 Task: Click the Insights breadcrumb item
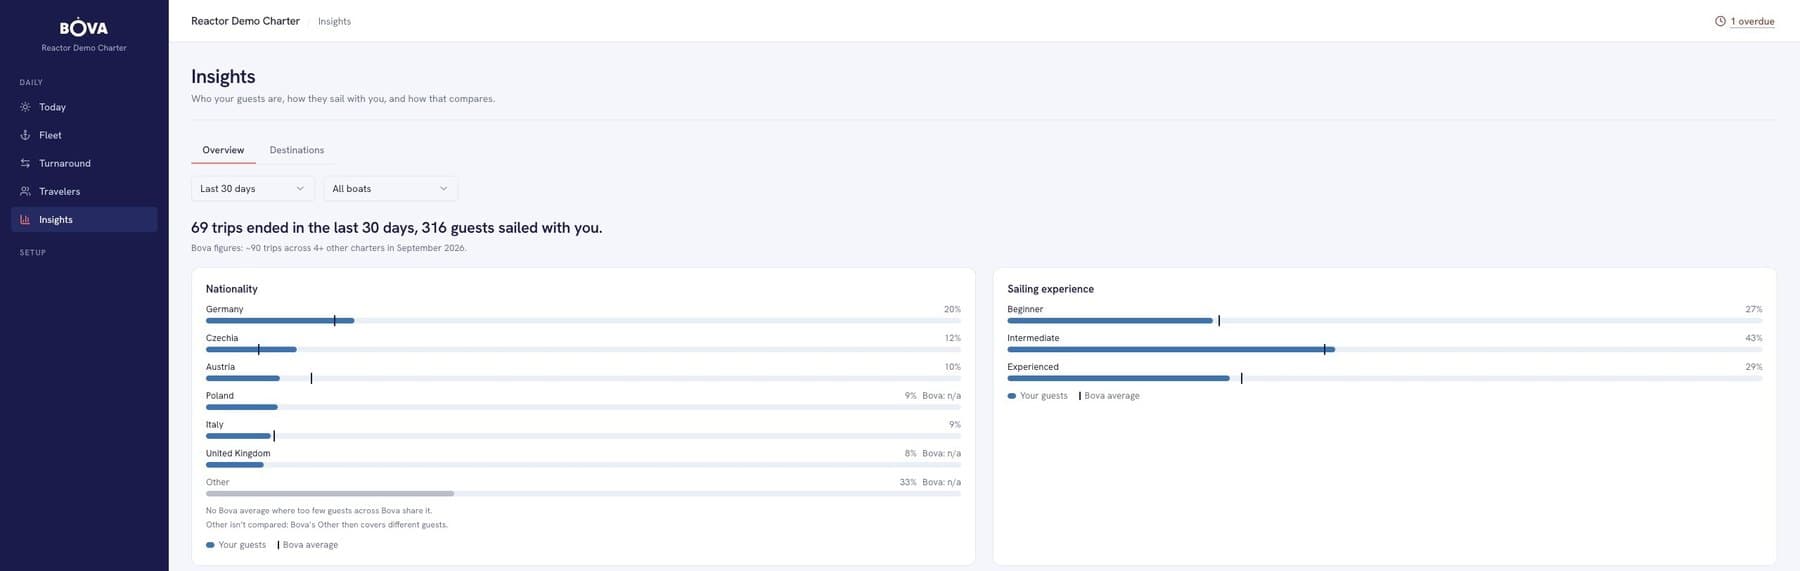click(x=334, y=21)
